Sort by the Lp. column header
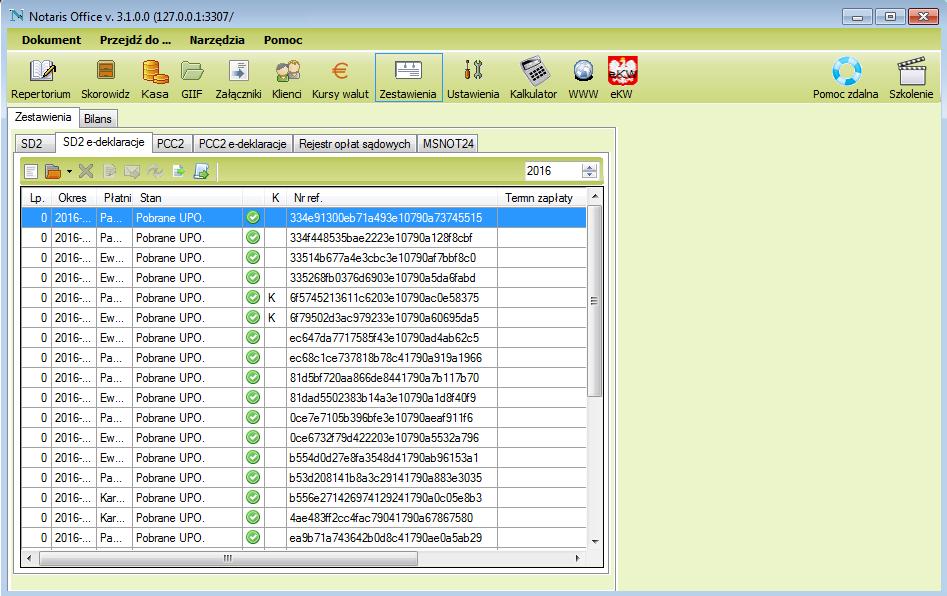The height and width of the screenshot is (596, 947). (37, 197)
